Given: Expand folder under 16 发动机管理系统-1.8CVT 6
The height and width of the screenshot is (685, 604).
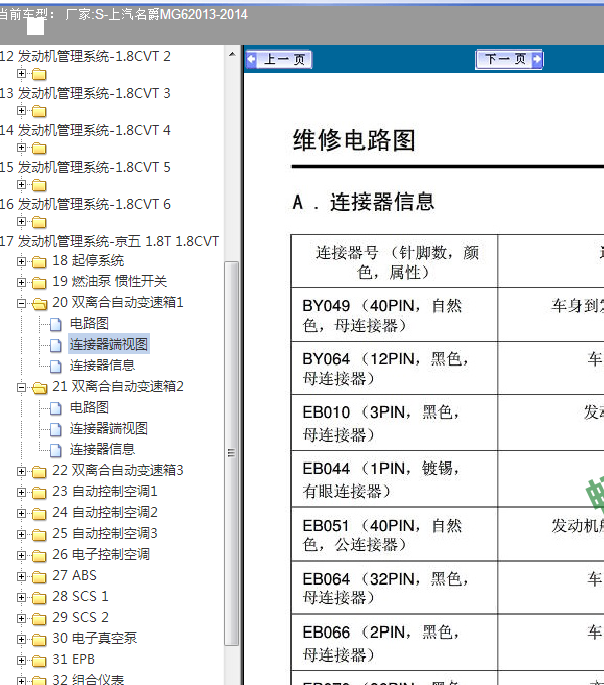Looking at the screenshot, I should click(x=21, y=222).
